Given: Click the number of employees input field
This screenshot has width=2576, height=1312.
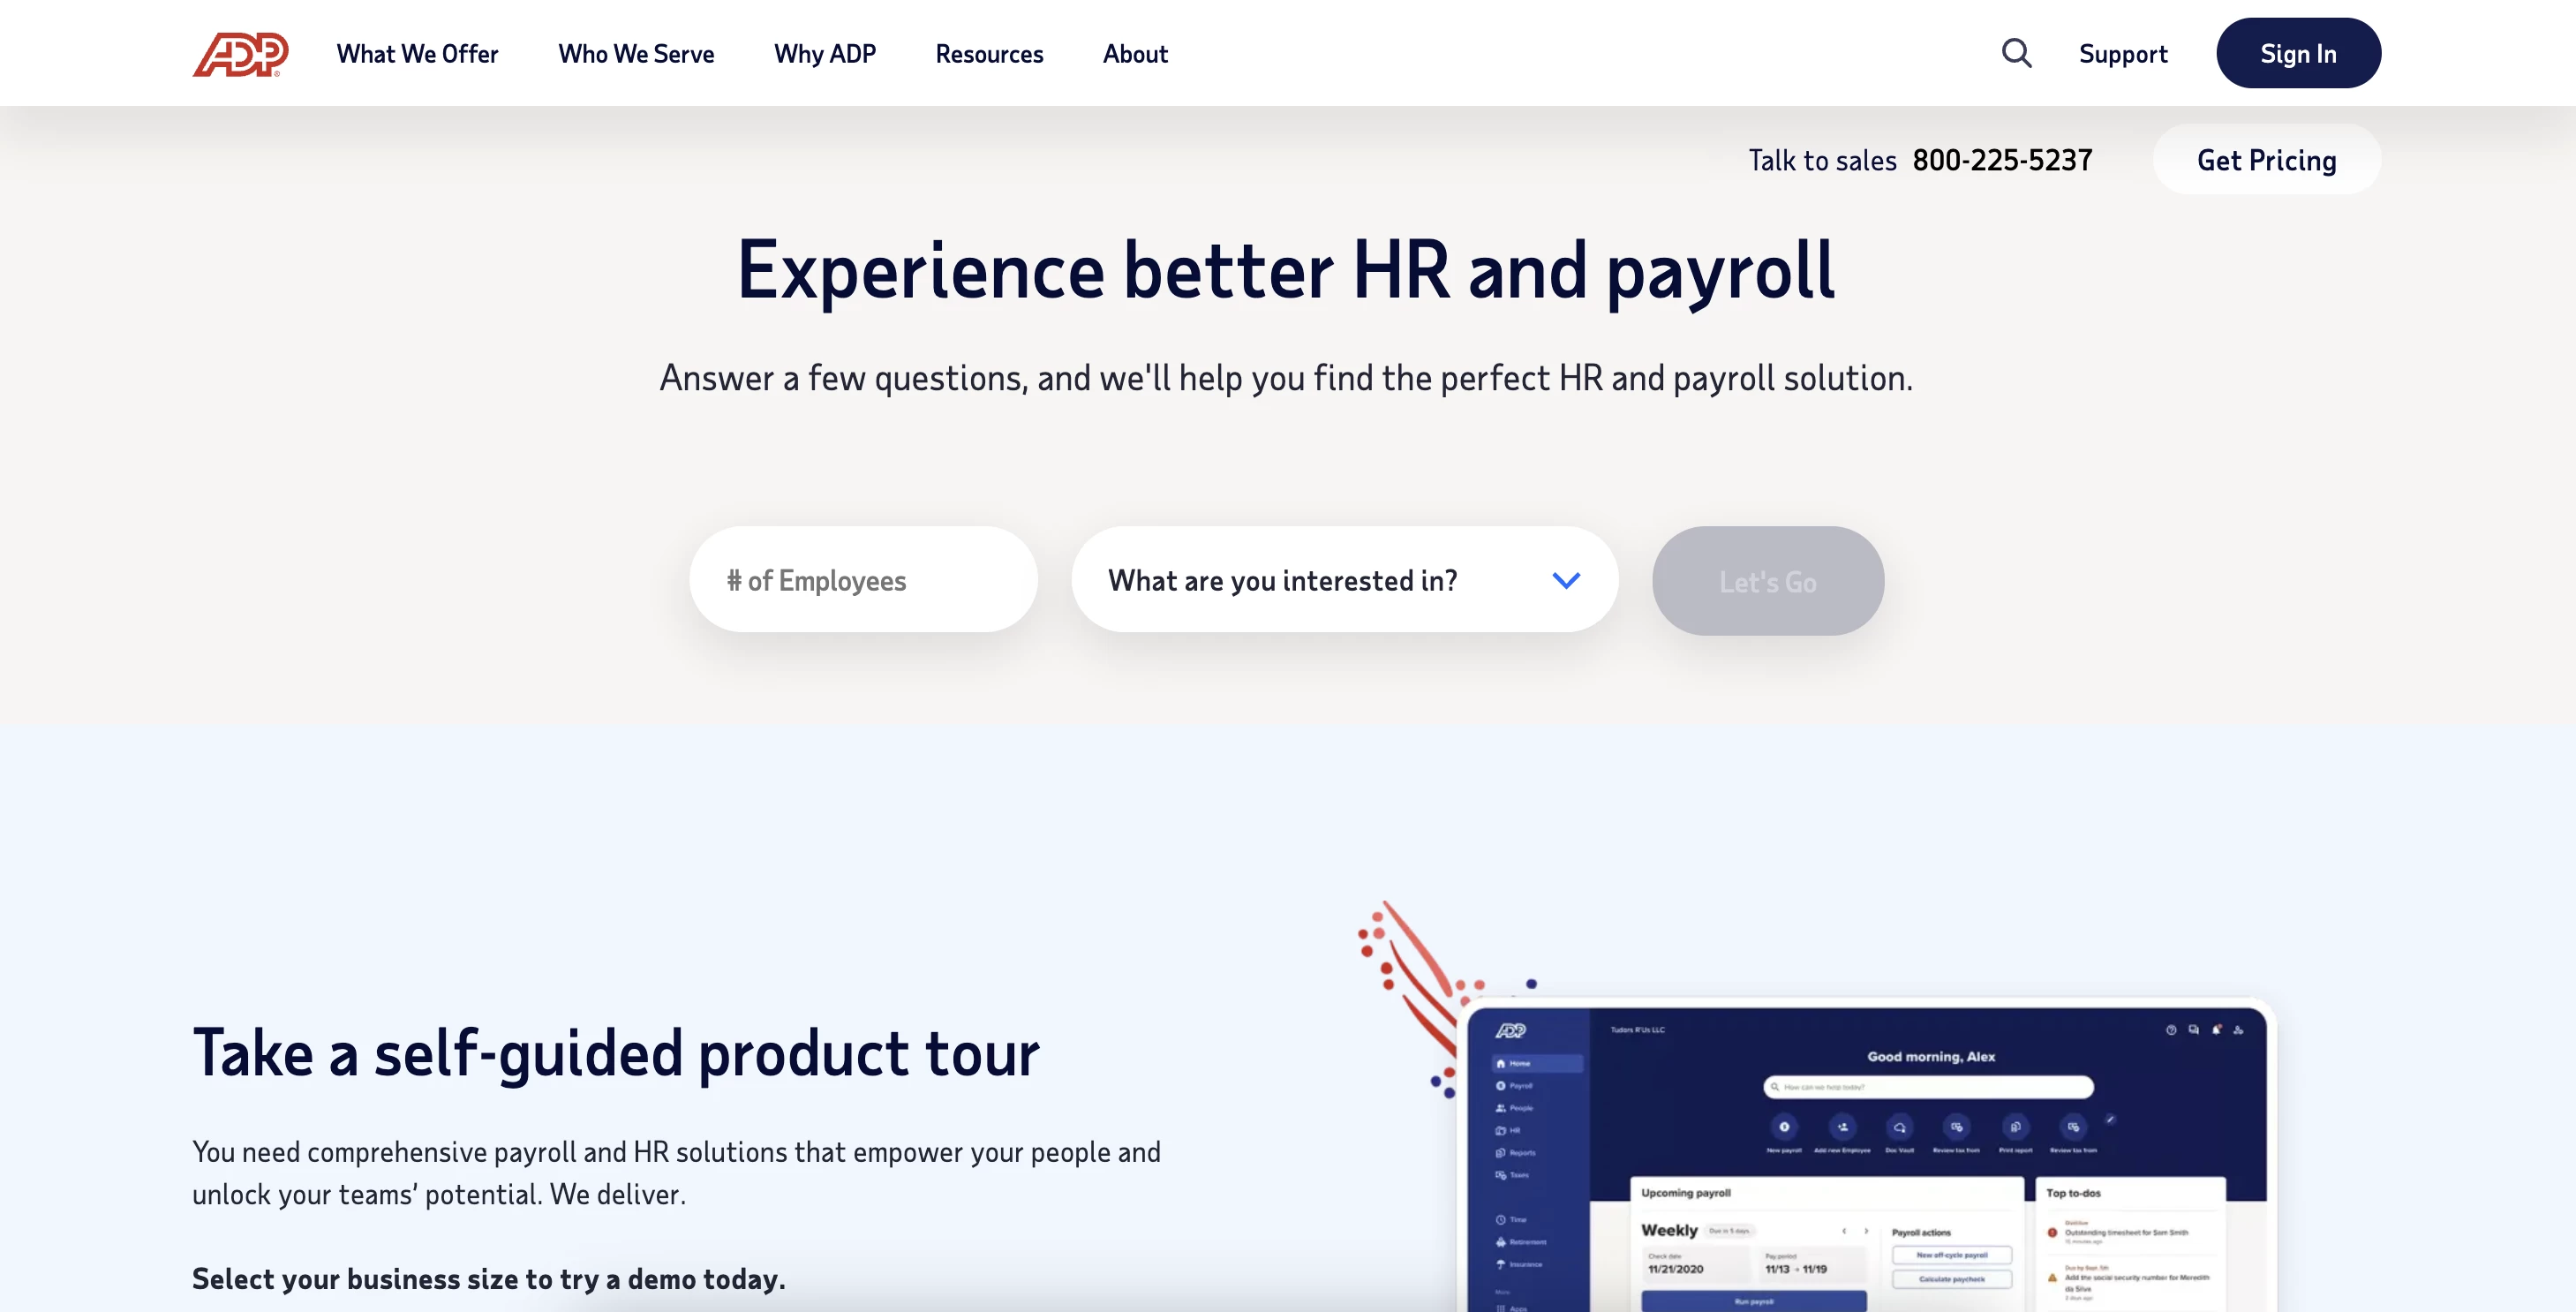Looking at the screenshot, I should (x=863, y=579).
